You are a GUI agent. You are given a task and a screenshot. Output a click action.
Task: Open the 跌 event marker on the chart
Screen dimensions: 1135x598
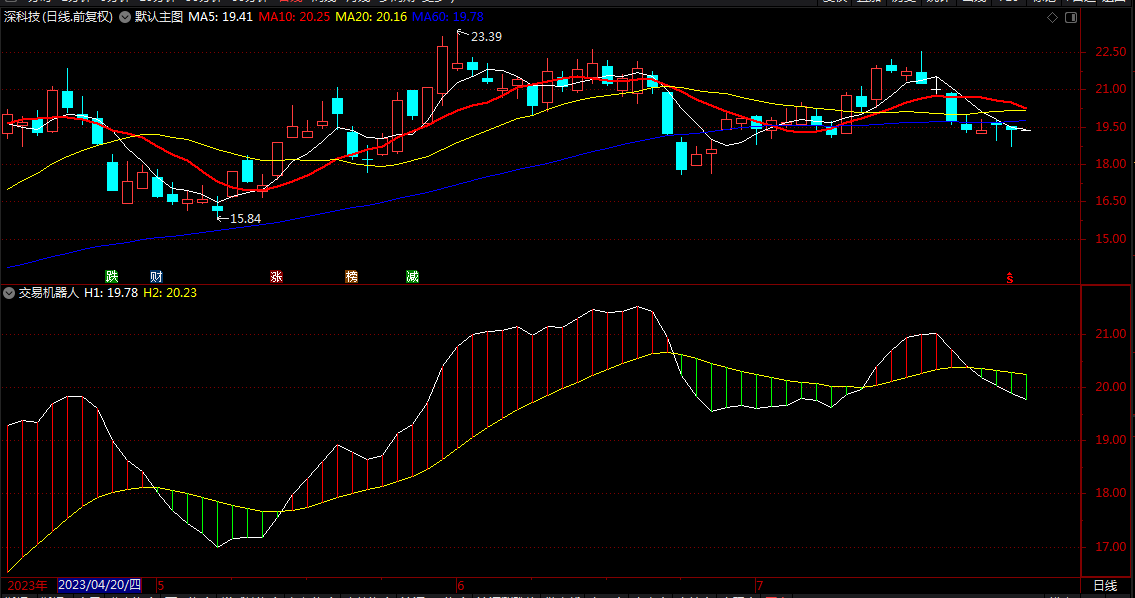(x=111, y=277)
